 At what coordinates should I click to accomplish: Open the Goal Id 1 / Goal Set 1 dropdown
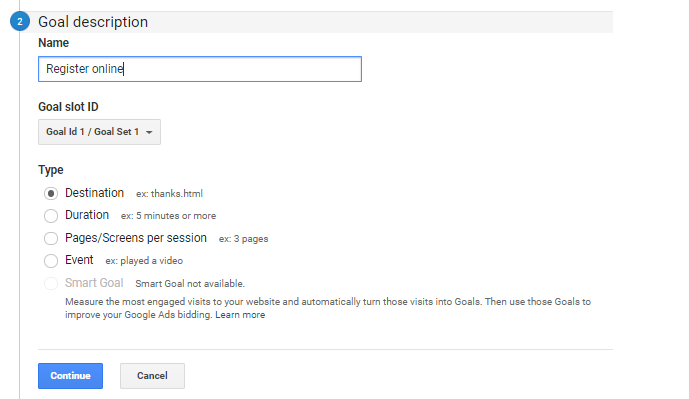(99, 132)
